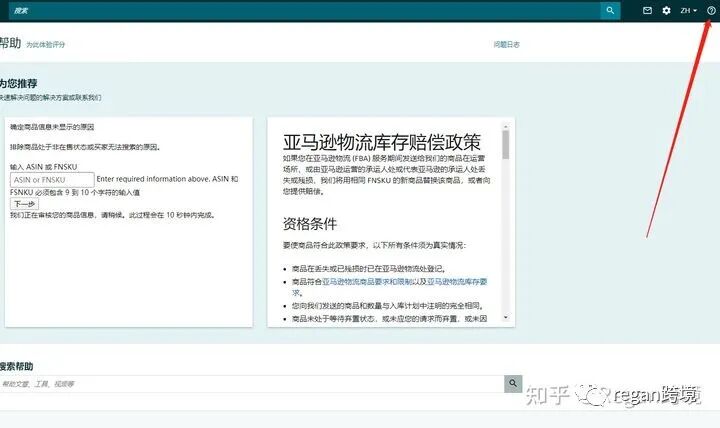Click the 搜索帮助 heading
The image size is (720, 428).
click(x=17, y=366)
